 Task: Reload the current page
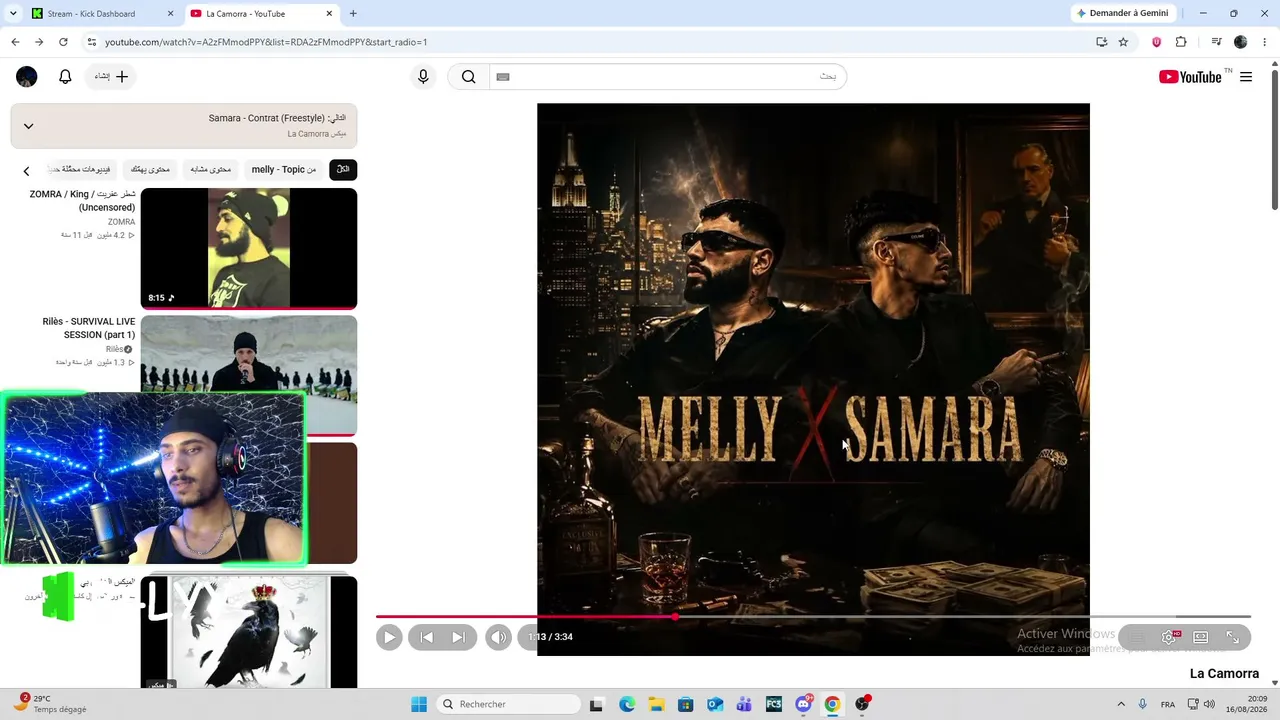point(63,42)
